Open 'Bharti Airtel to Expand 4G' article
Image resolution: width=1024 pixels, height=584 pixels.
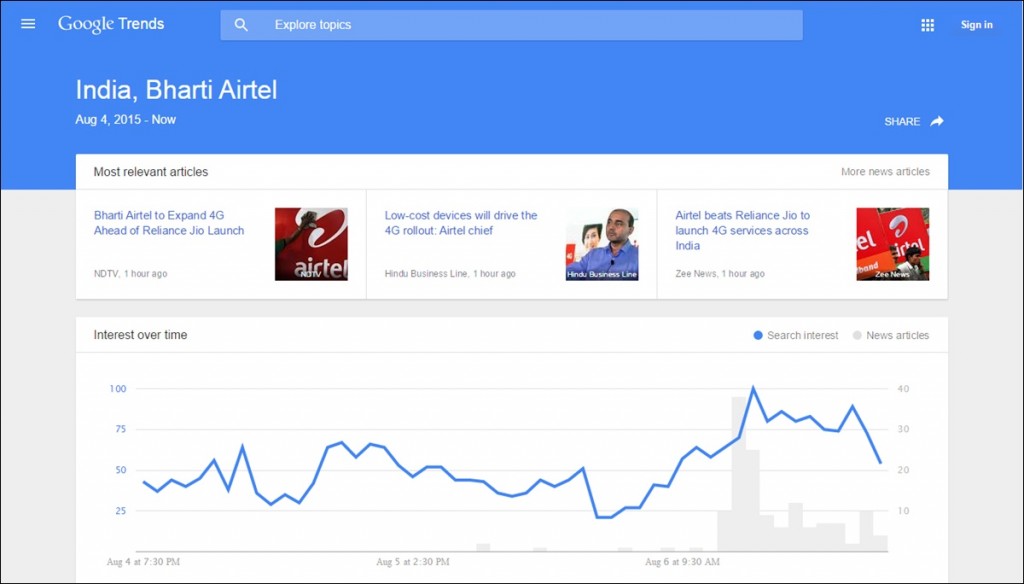point(168,223)
